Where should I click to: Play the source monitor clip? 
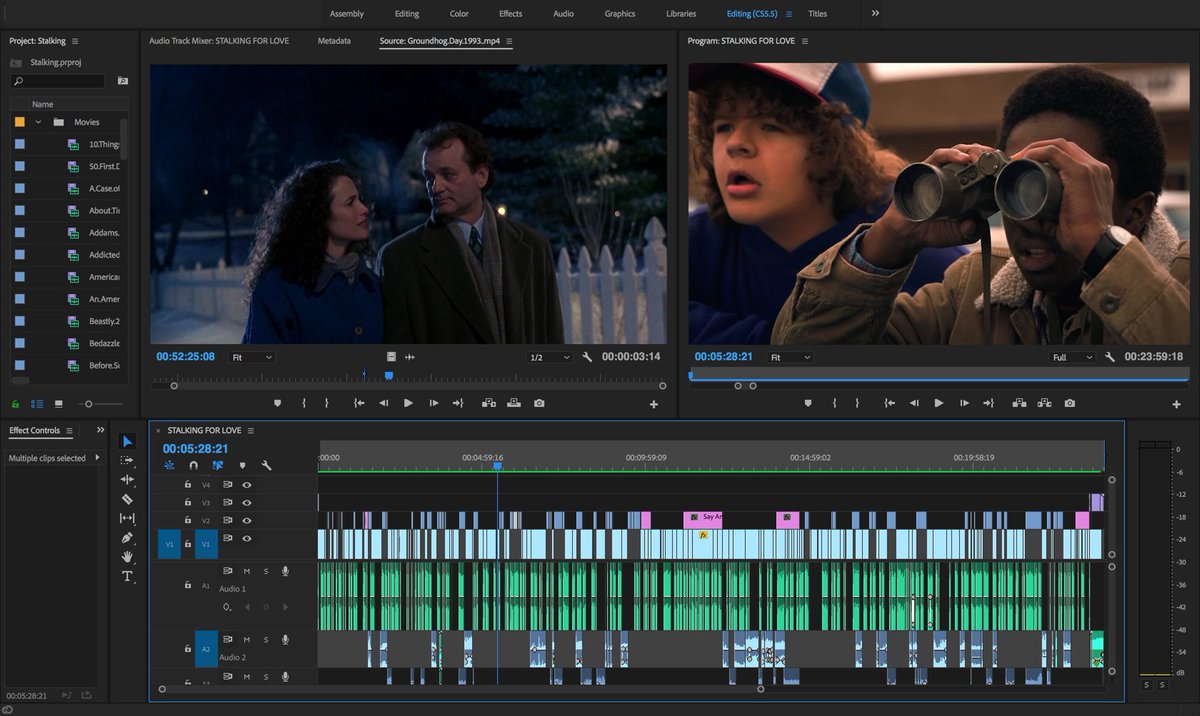pos(408,403)
